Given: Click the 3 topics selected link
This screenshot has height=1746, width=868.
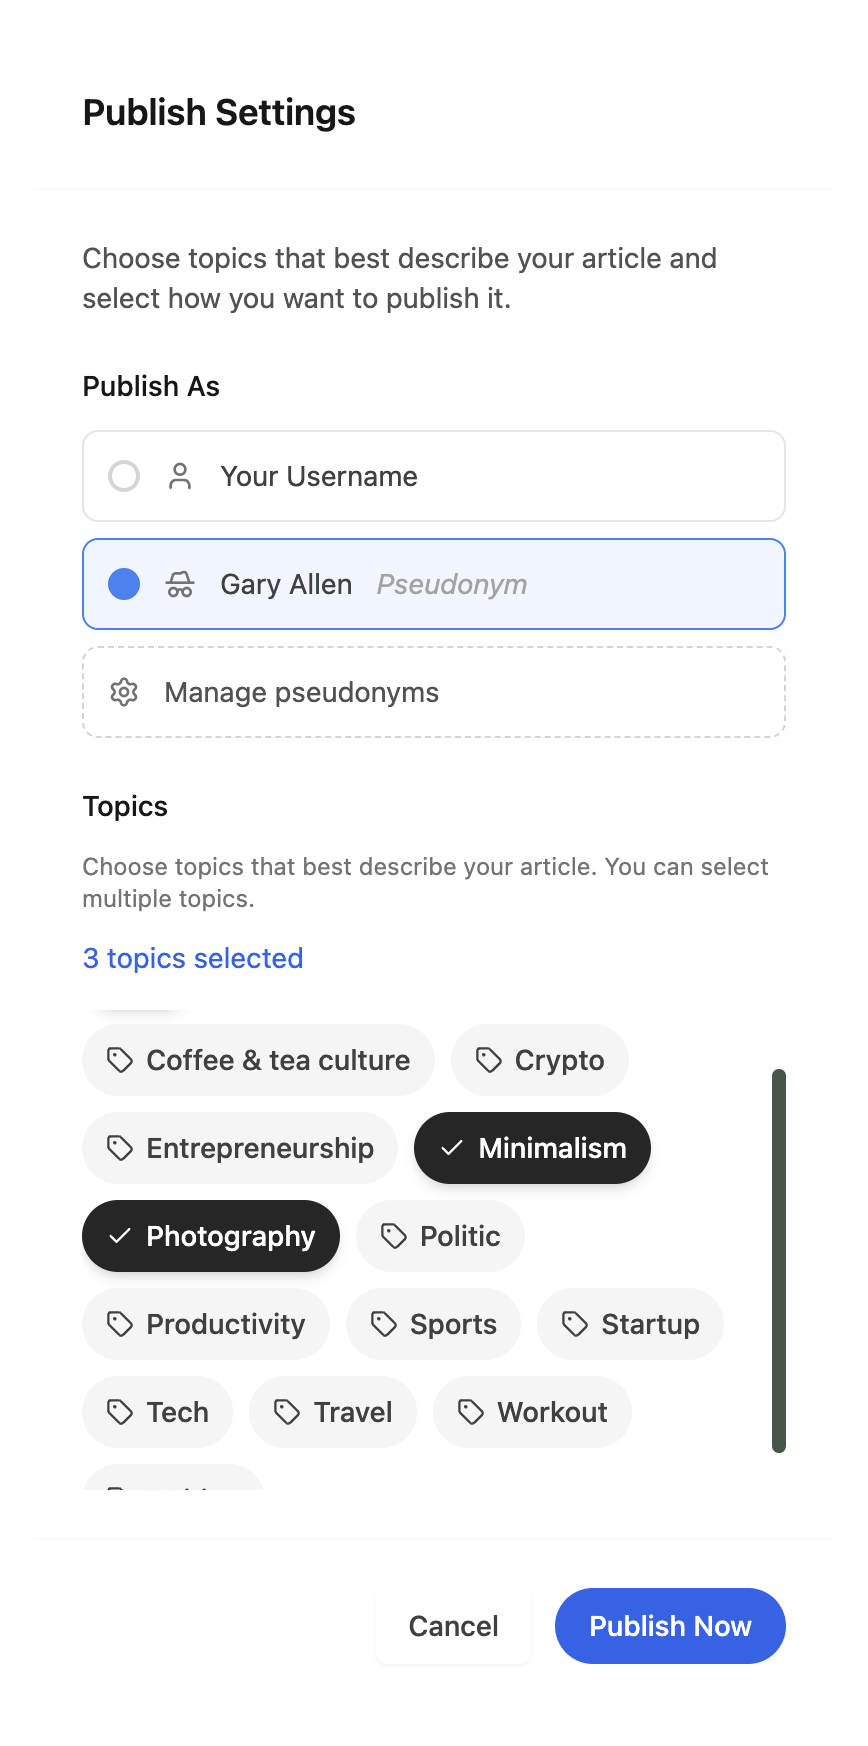Looking at the screenshot, I should 193,958.
